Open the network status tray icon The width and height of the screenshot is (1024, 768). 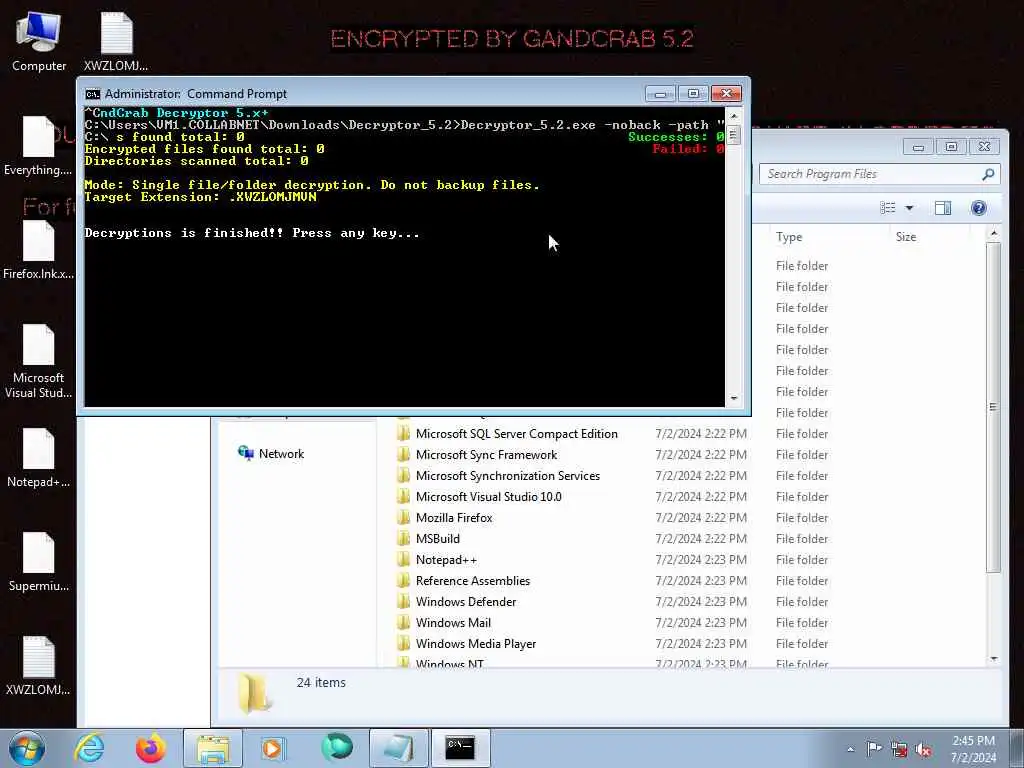(x=899, y=749)
